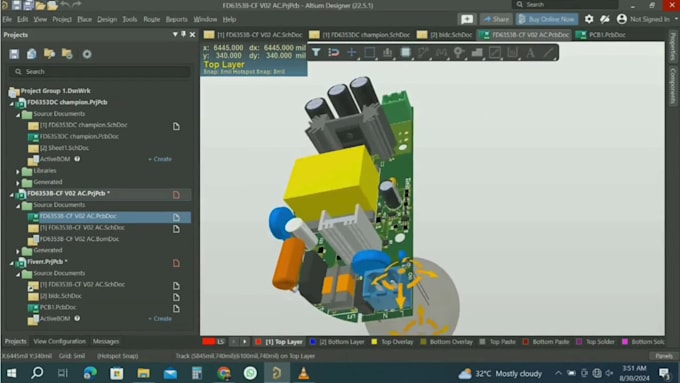680x383 pixels.
Task: Click the place string A icon
Action: (x=530, y=52)
